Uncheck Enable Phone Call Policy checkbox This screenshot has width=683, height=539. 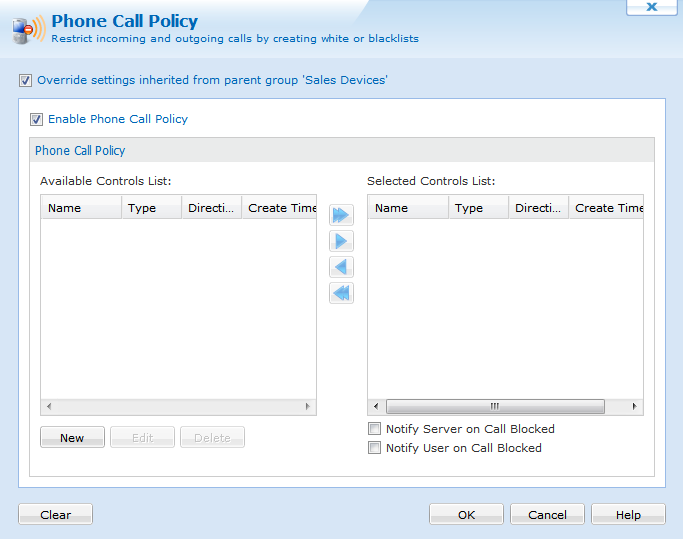tap(36, 119)
